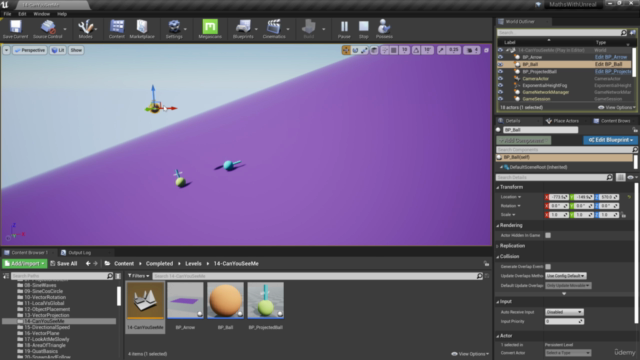Viewport: 640px width, 360px height.
Task: Open Auto Receive Input dropdown
Action: point(564,312)
